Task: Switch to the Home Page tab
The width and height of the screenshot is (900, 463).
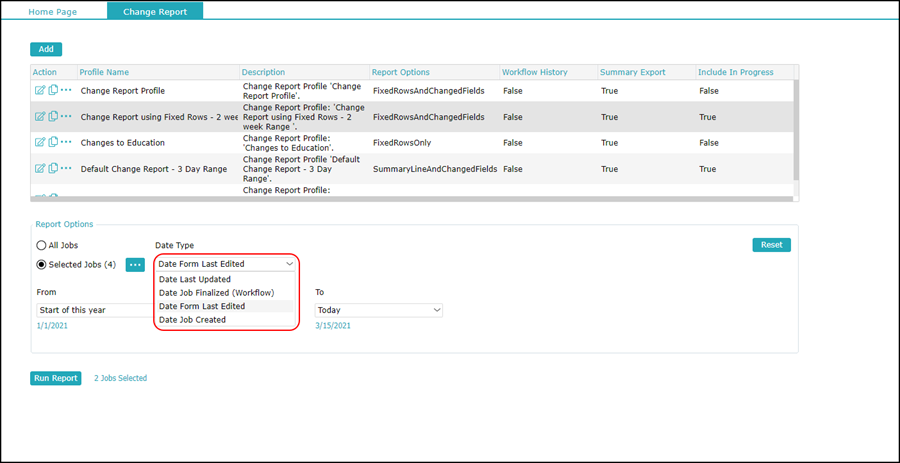Action: click(53, 11)
